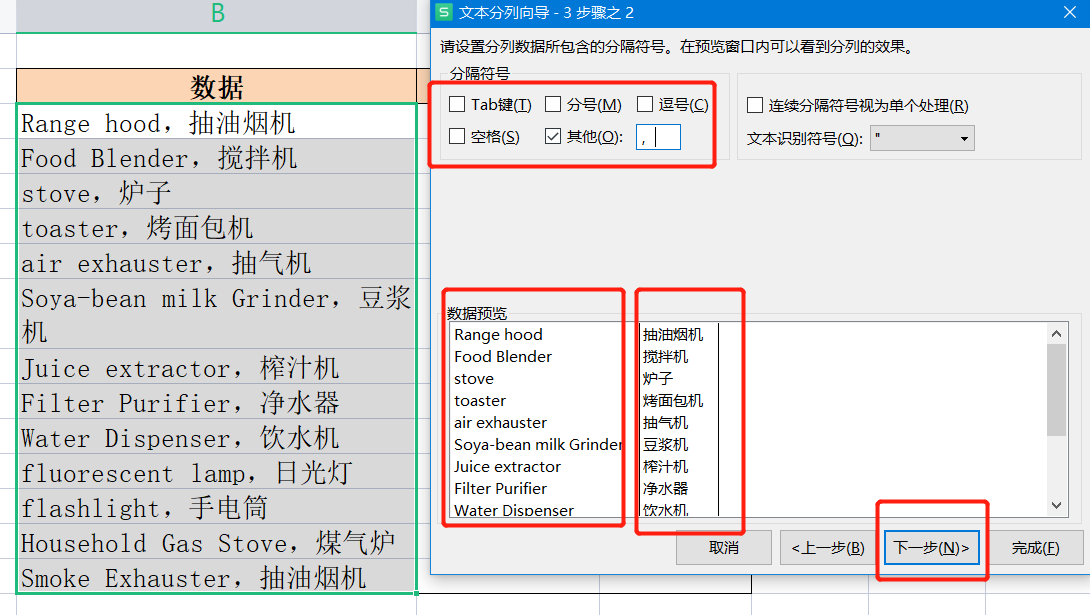This screenshot has height=615, width=1090.
Task: Select the 'Range hood，抽油烟机' cell
Action: [x=217, y=122]
